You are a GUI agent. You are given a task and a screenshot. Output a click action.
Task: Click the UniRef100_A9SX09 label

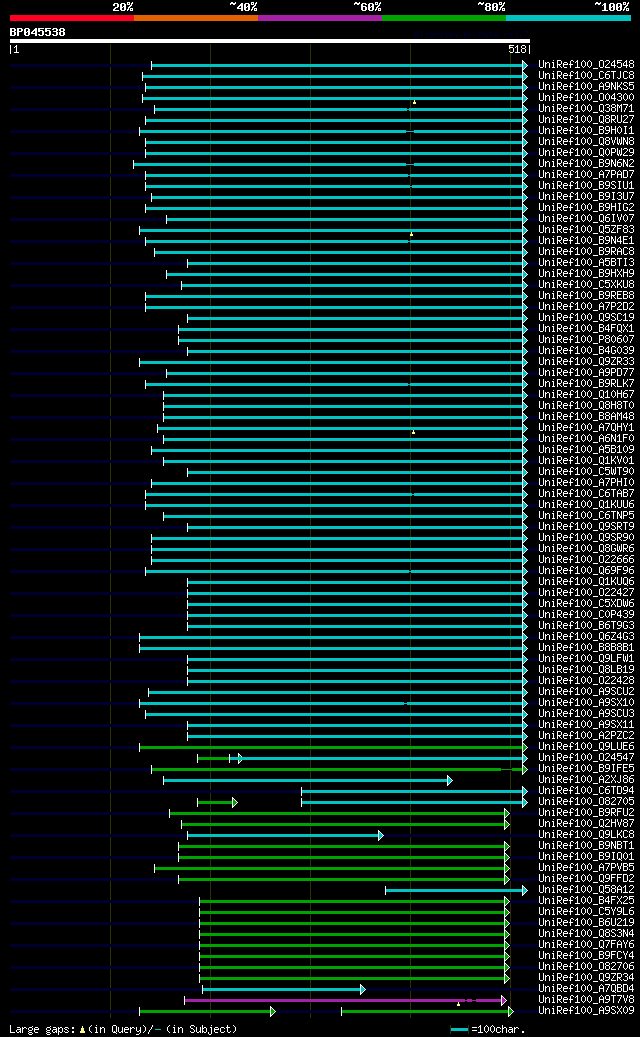586,1011
